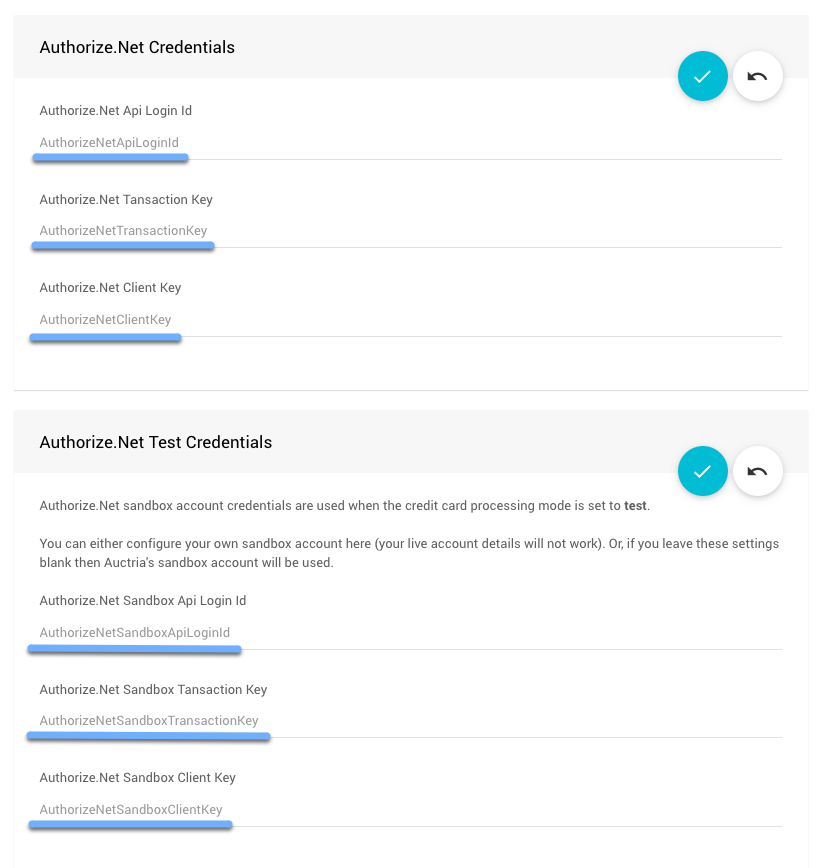This screenshot has height=868, width=820.
Task: Revert changes in Authorize.Net Credentials section
Action: (x=757, y=76)
